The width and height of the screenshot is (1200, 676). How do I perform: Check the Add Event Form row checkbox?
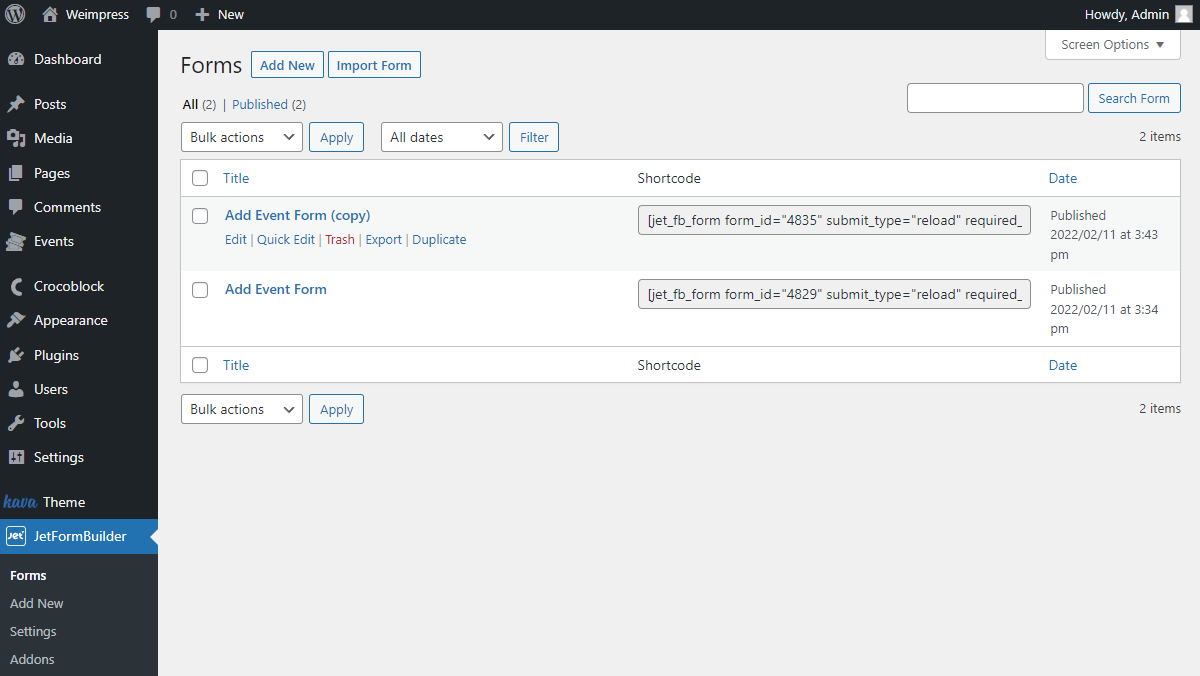tap(199, 289)
